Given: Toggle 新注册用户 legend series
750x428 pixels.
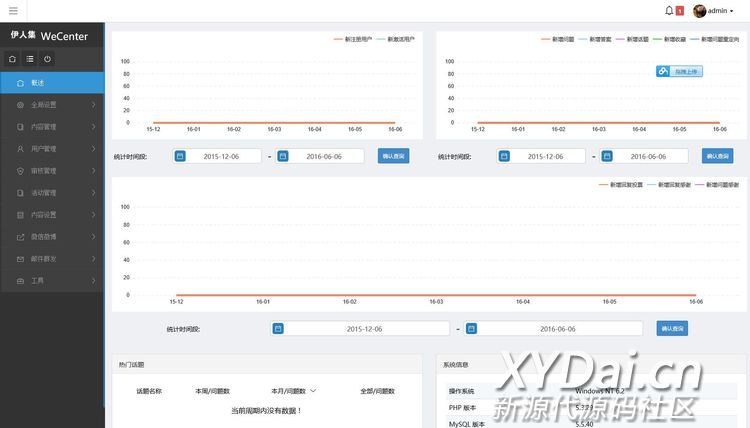Looking at the screenshot, I should [x=353, y=39].
